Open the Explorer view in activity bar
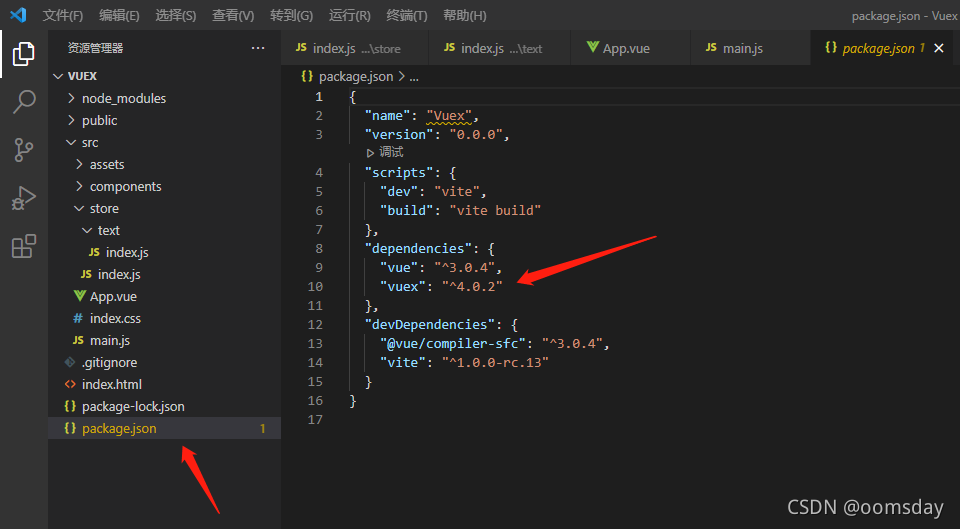Image resolution: width=960 pixels, height=529 pixels. 23,54
